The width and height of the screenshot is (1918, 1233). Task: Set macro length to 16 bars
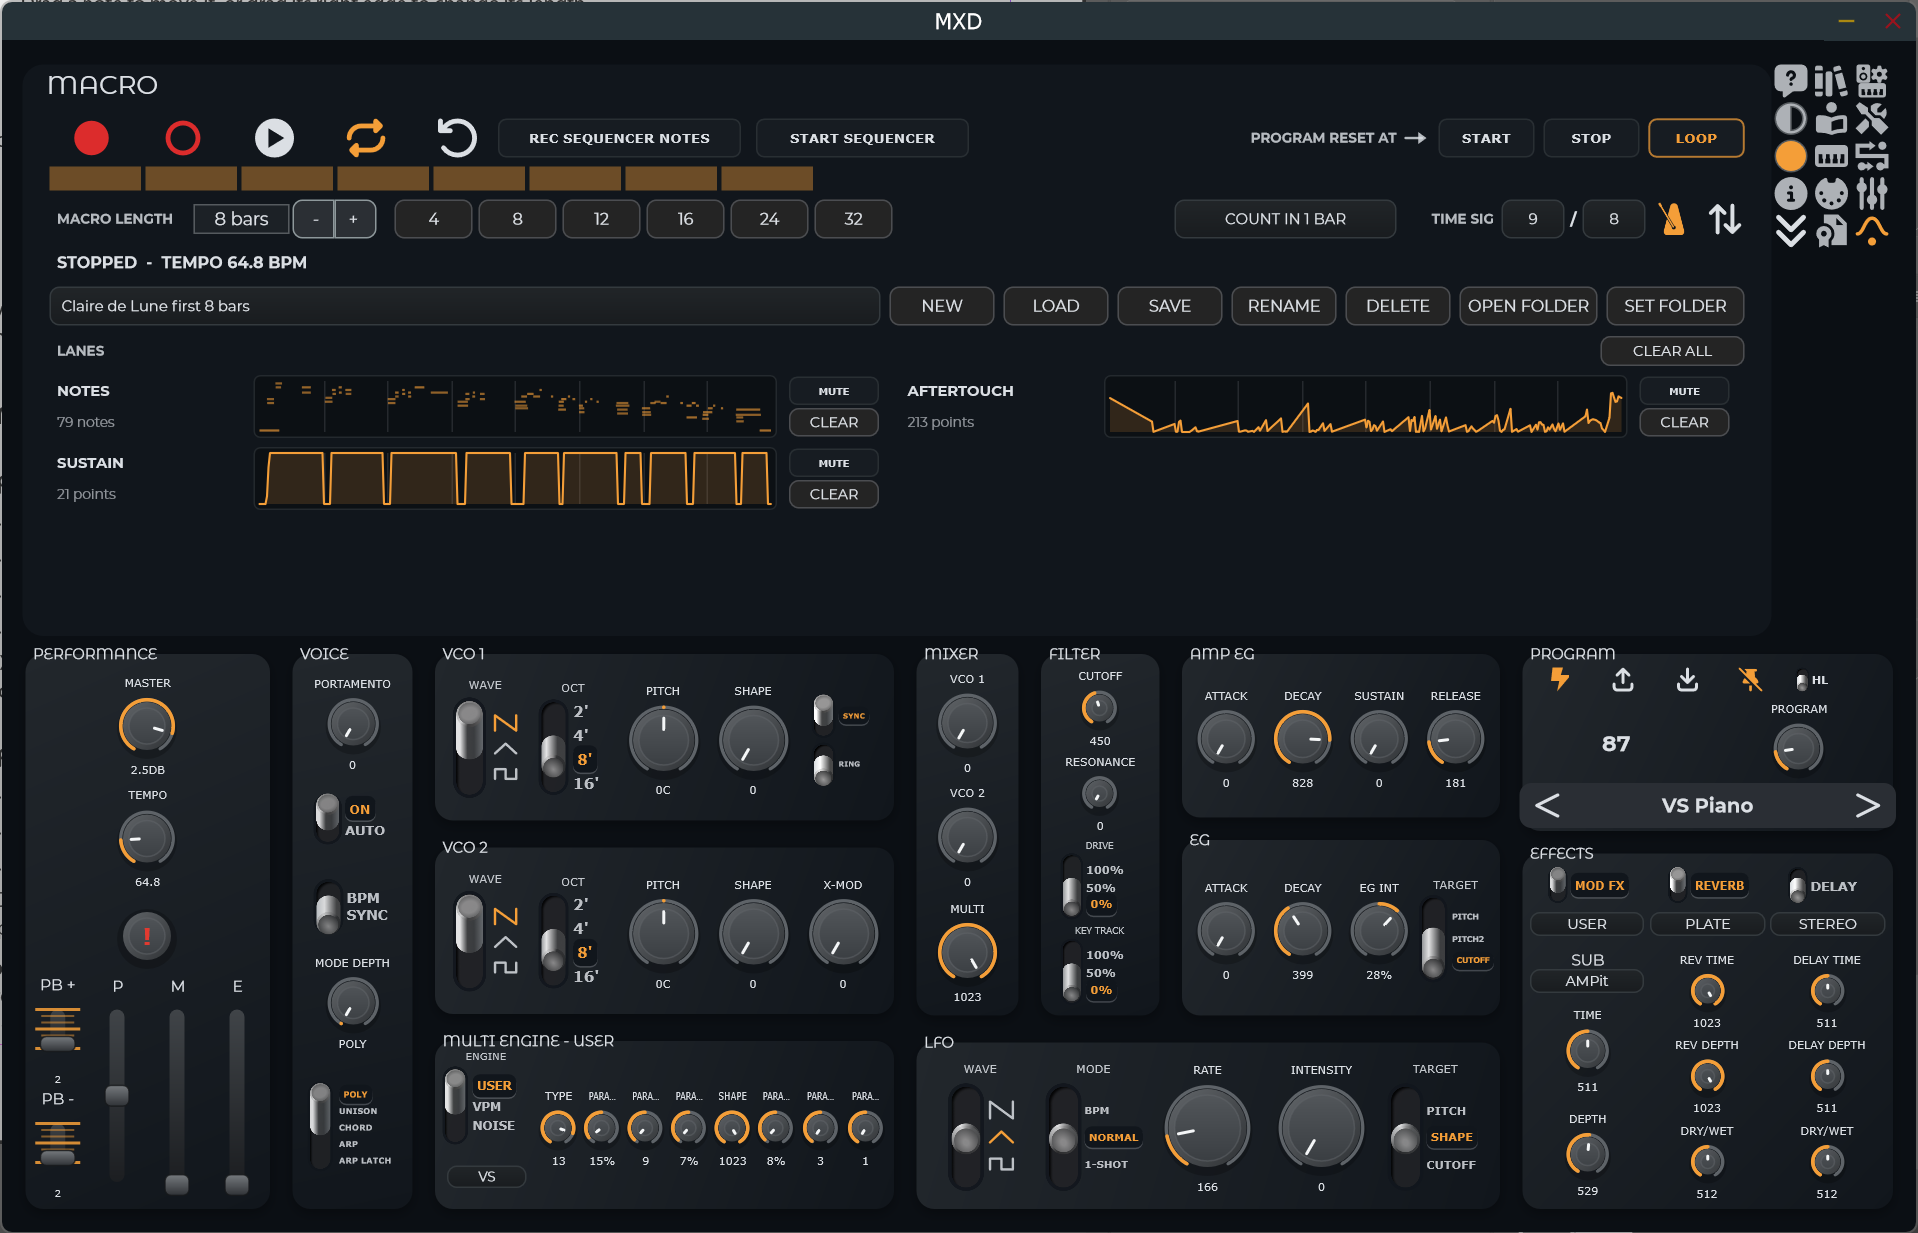685,219
